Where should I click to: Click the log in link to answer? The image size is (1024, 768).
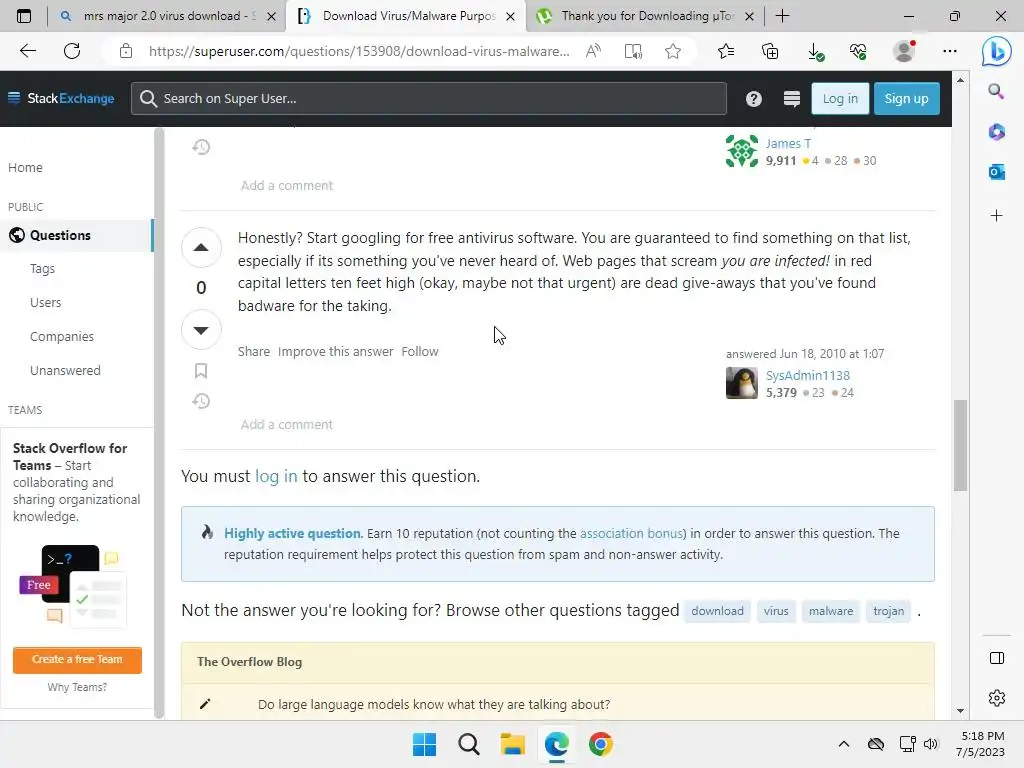point(276,476)
